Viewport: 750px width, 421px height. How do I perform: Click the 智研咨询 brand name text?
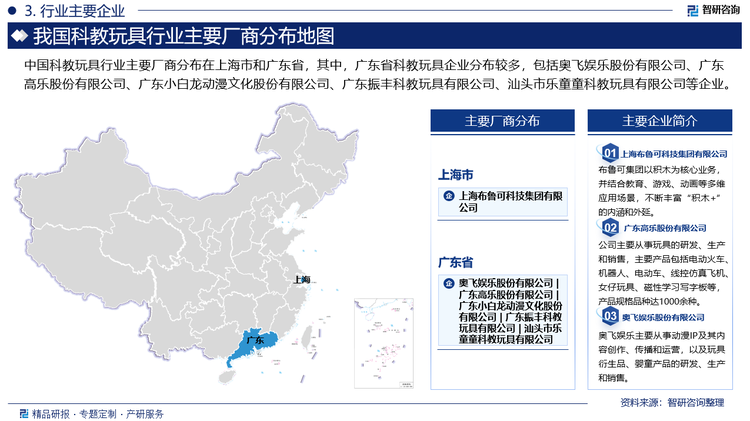pyautogui.click(x=720, y=10)
